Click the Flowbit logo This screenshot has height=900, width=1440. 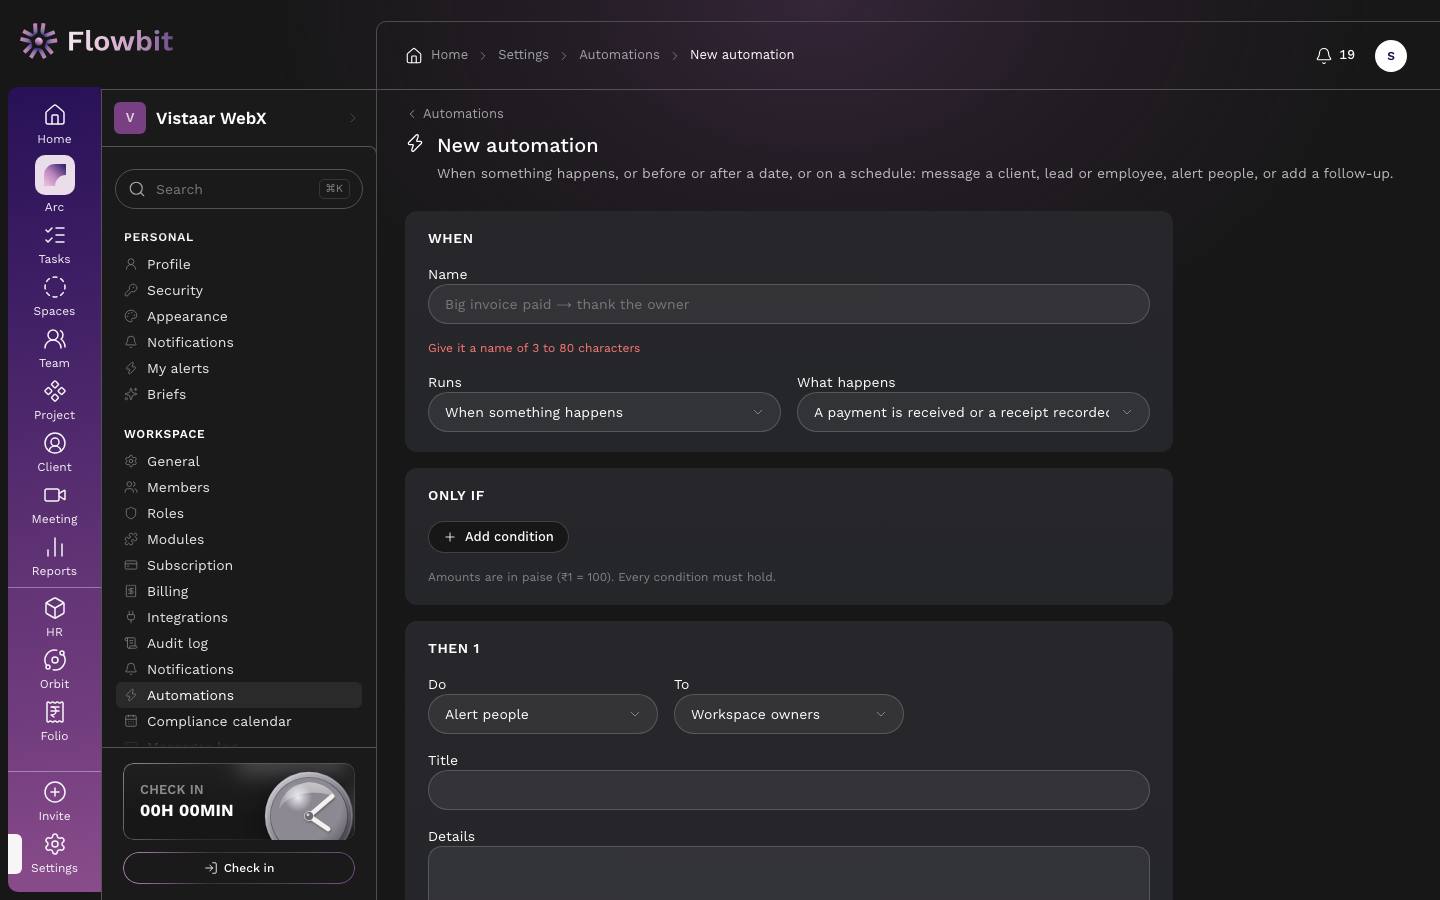pos(96,41)
